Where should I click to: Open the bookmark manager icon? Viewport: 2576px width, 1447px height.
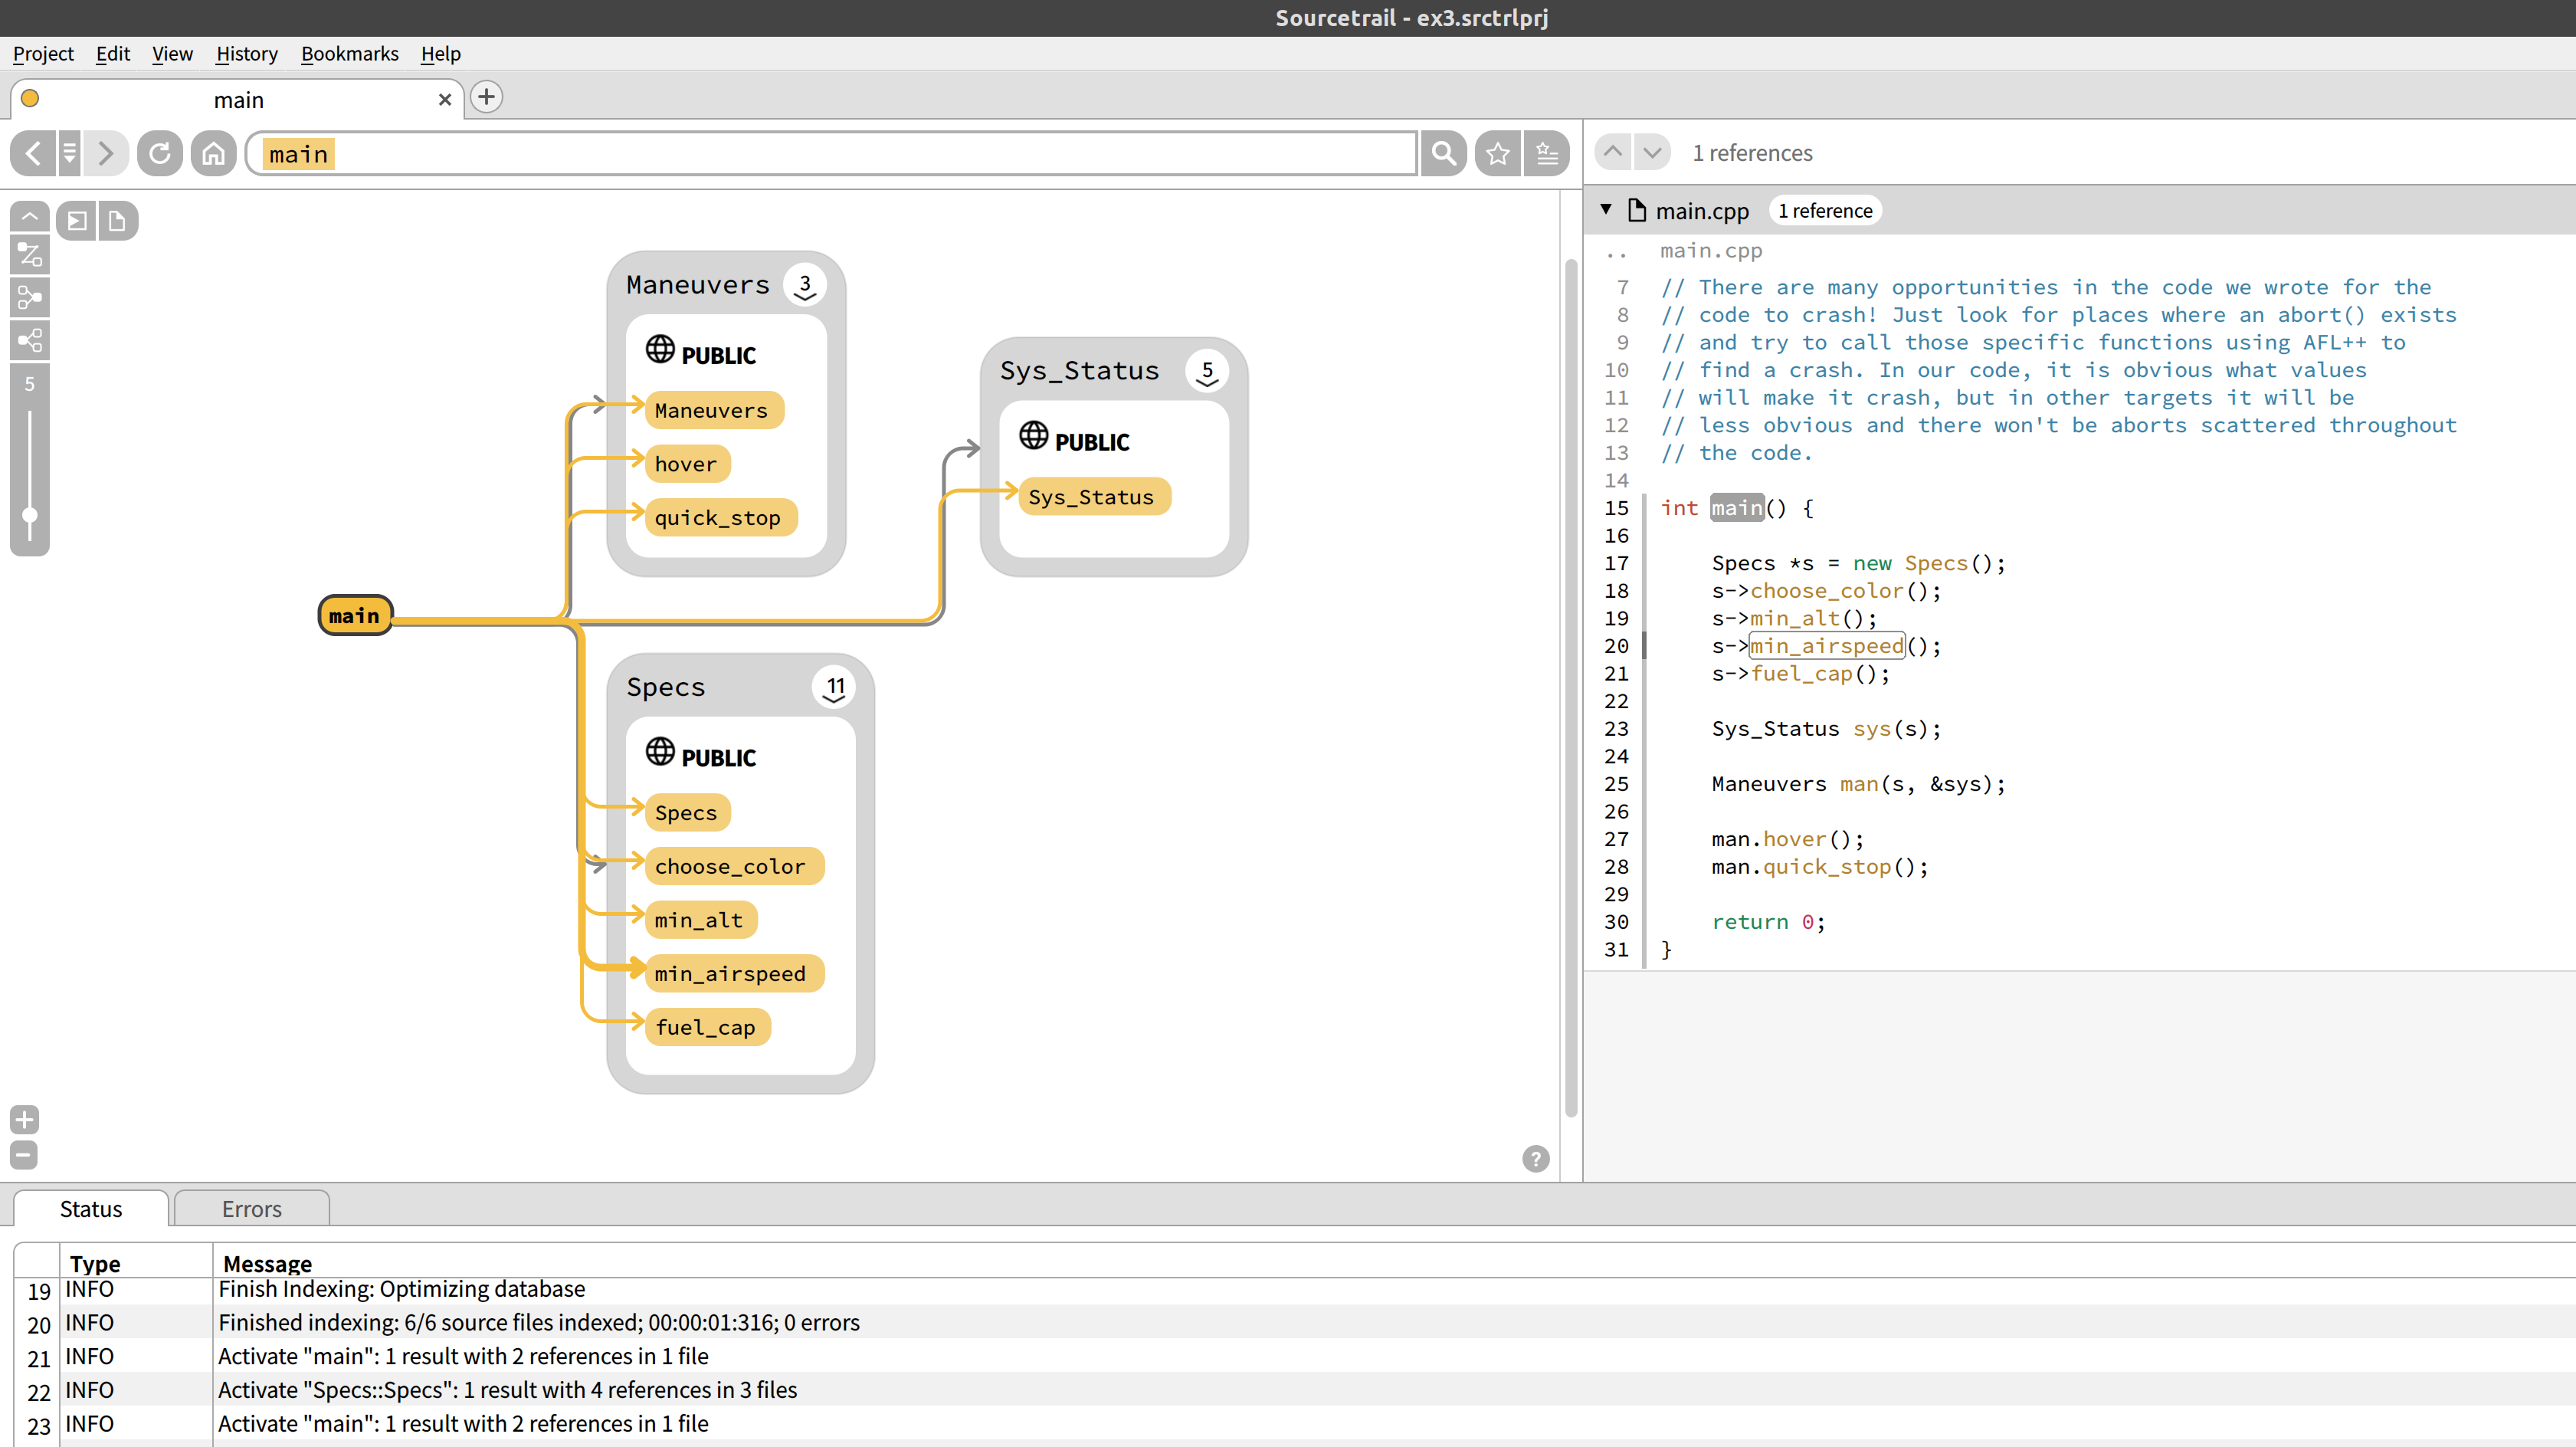1547,153
